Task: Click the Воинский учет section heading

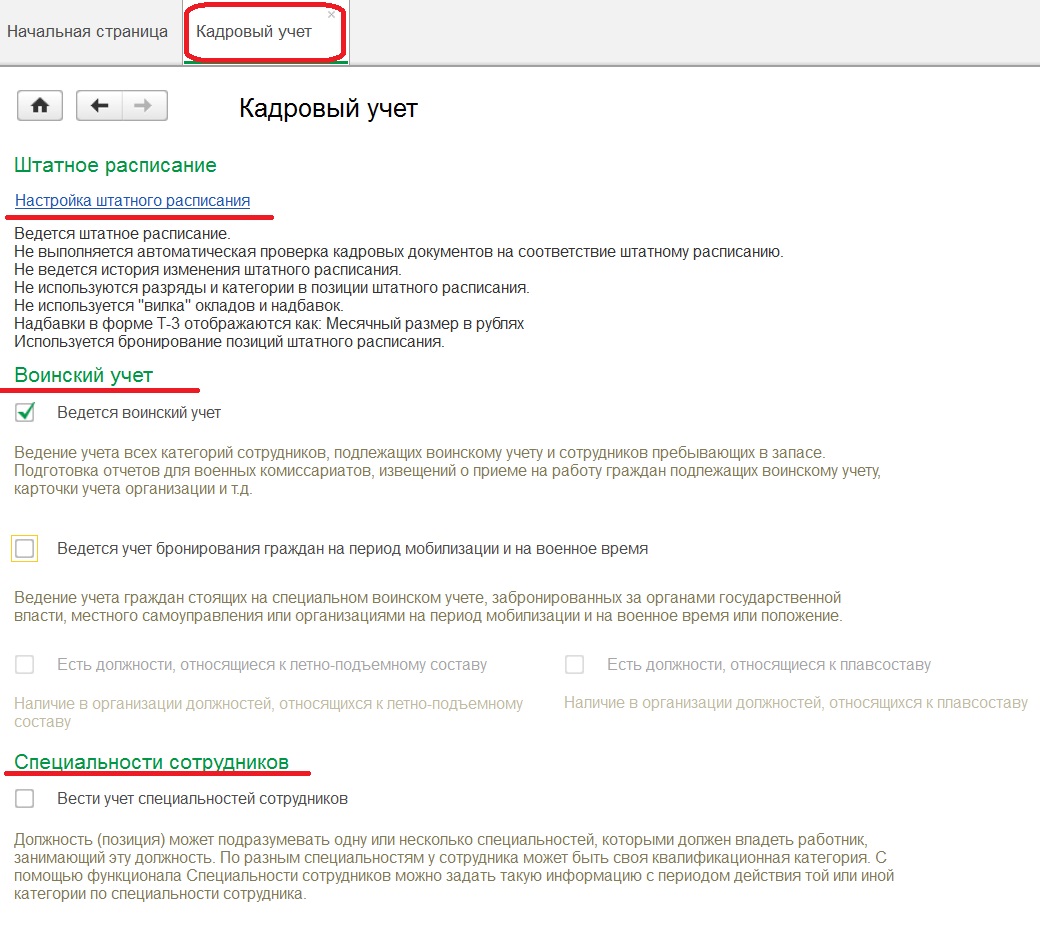Action: tap(84, 376)
